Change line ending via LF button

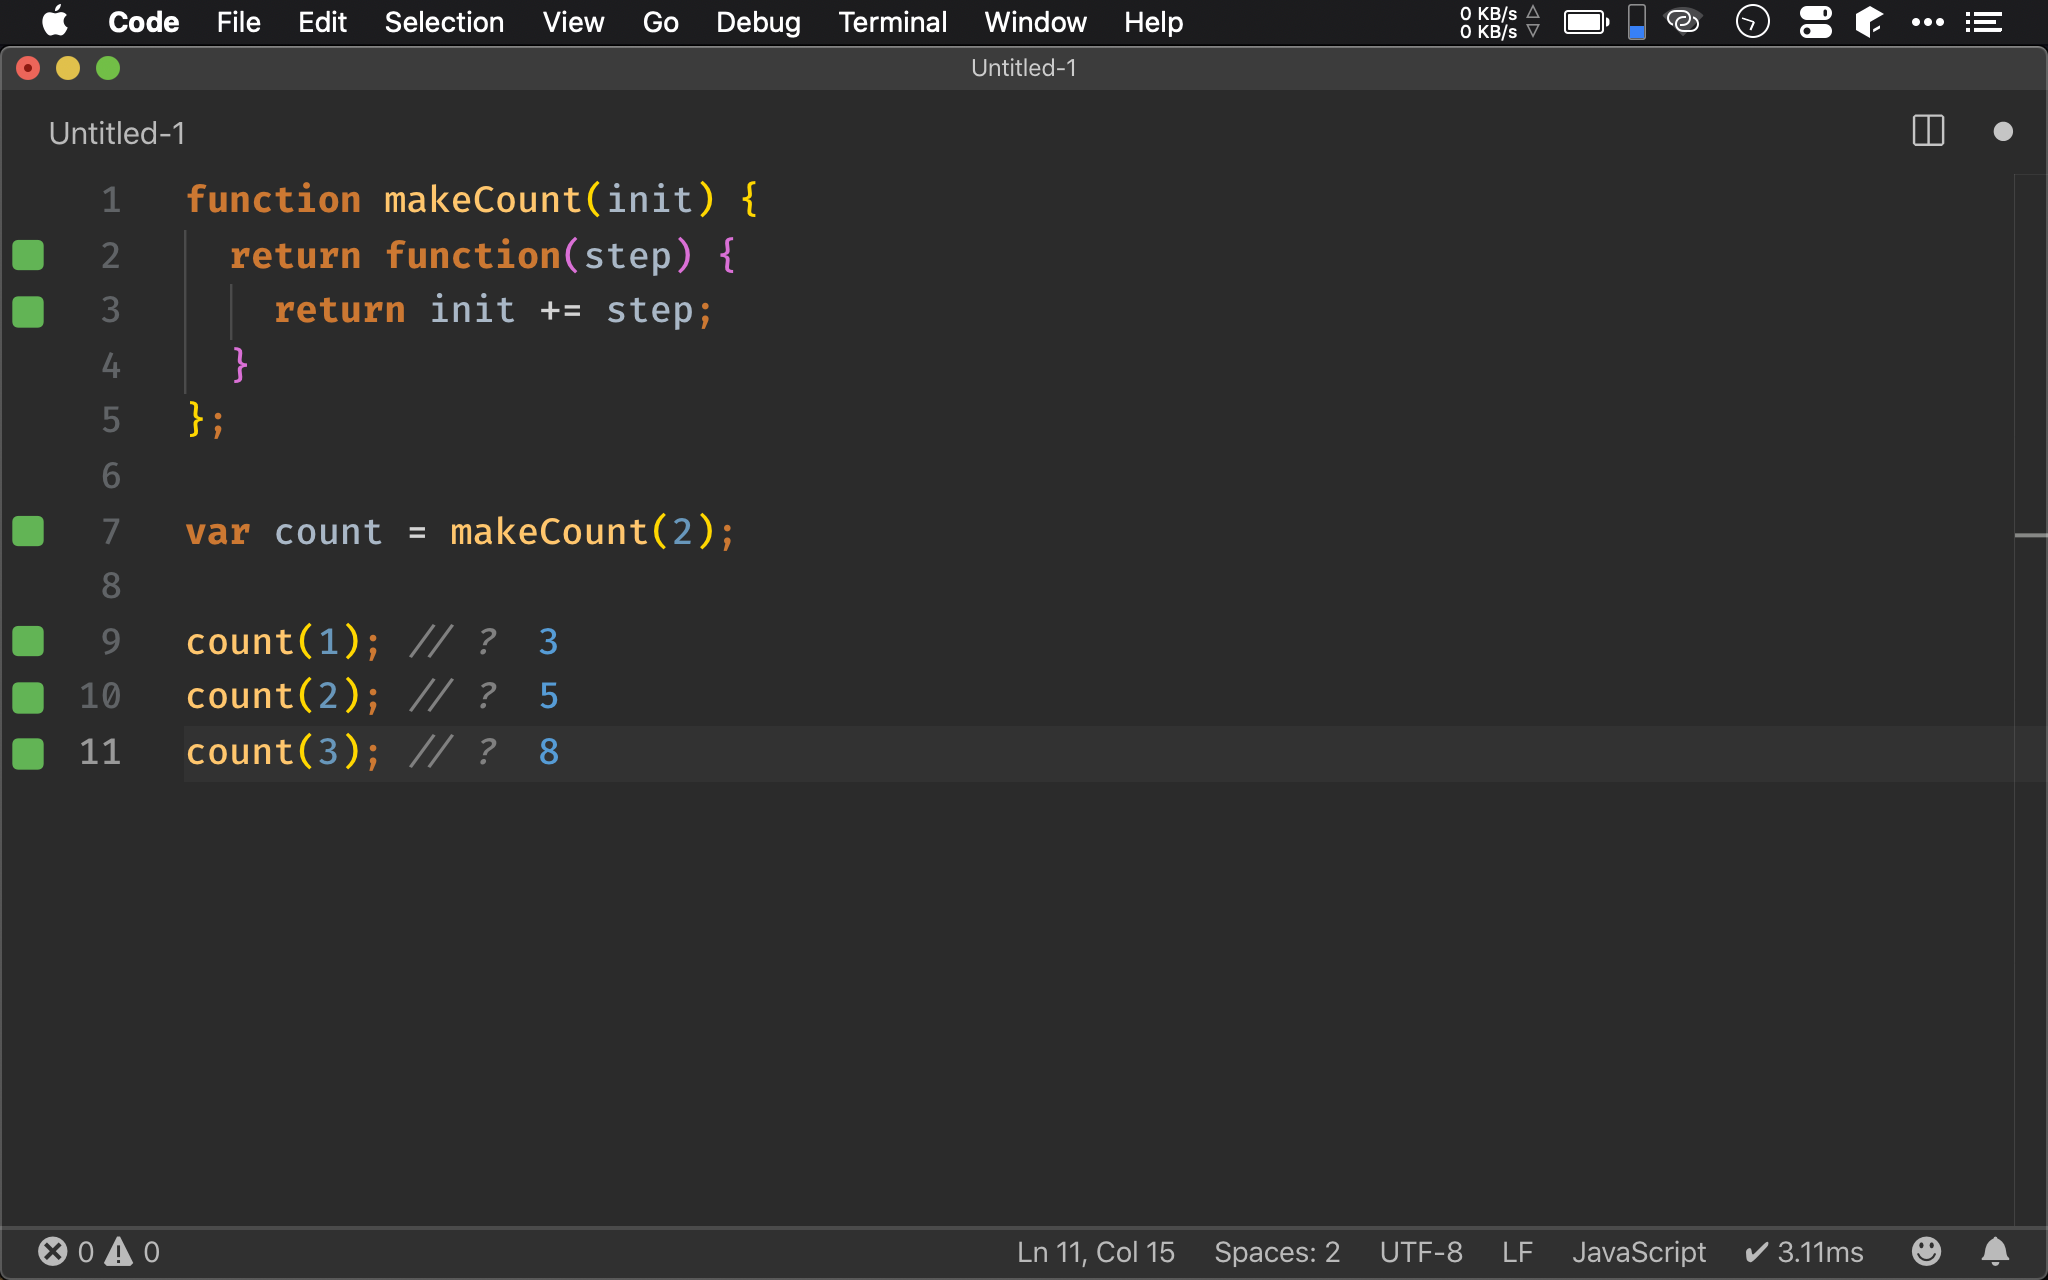[x=1517, y=1252]
